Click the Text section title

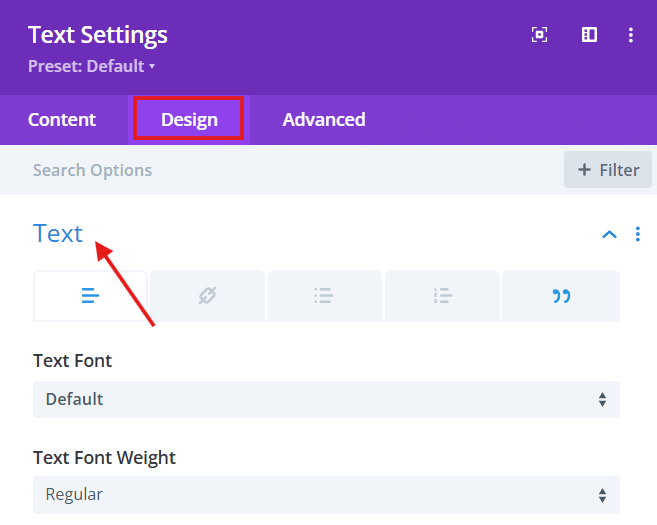click(58, 233)
